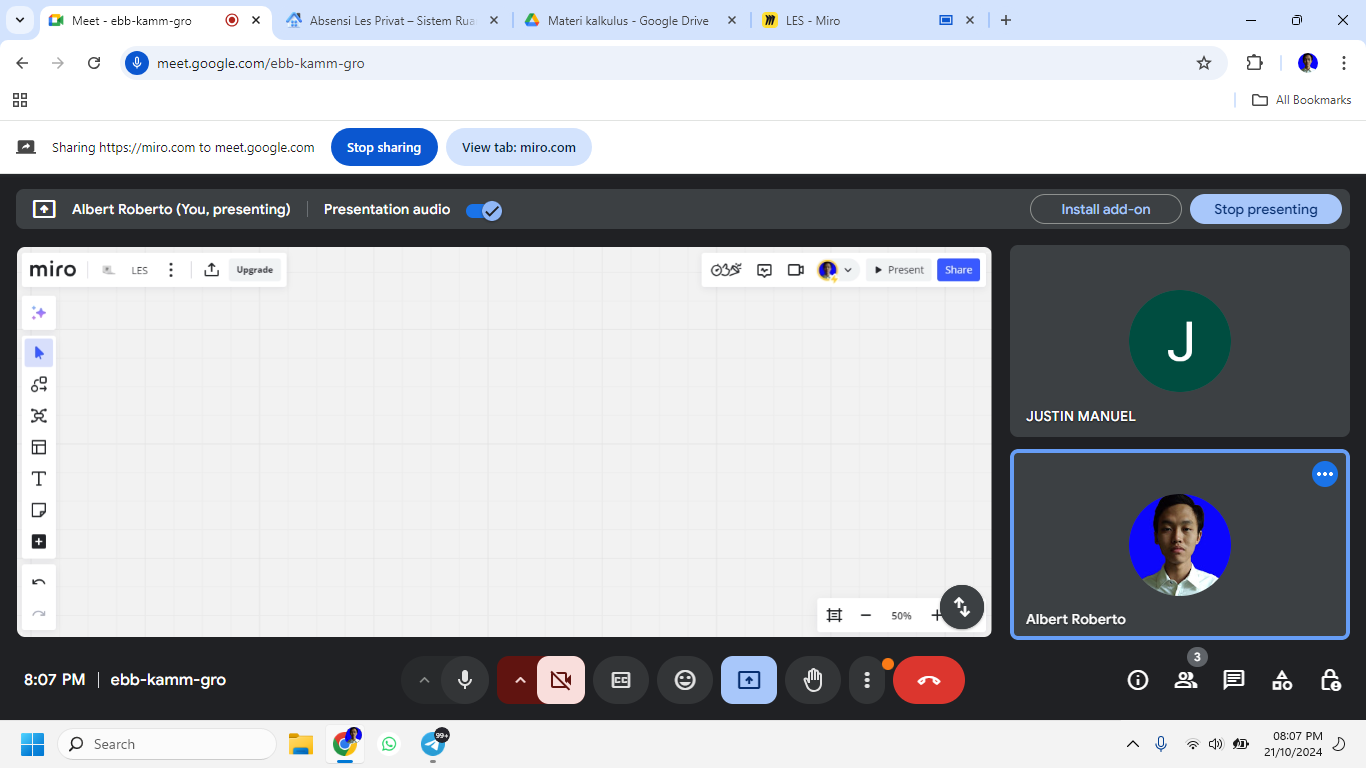This screenshot has height=768, width=1366.
Task: Open host controls lock icon
Action: pos(1330,680)
